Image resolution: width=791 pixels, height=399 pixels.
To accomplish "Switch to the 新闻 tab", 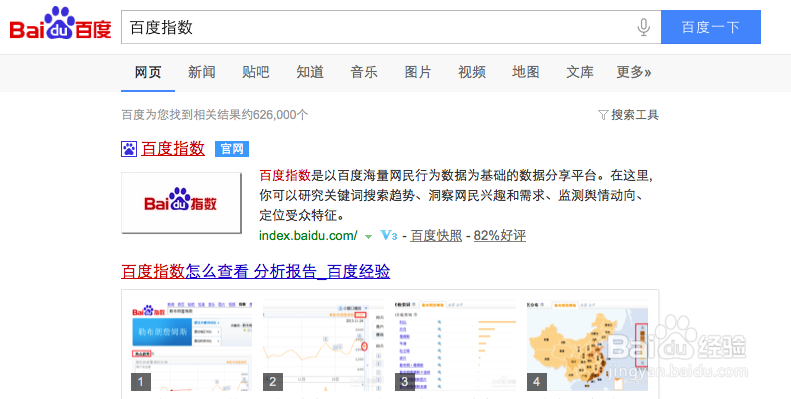I will tap(202, 72).
